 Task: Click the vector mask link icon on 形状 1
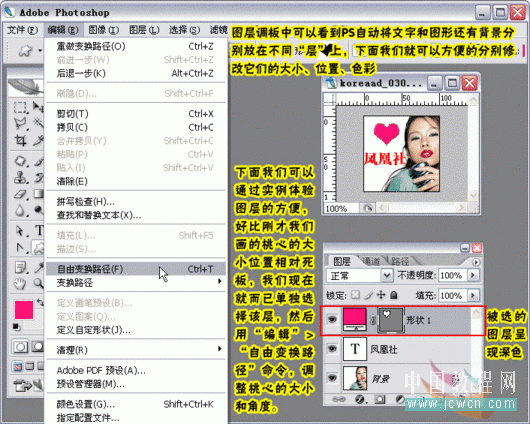[x=372, y=320]
